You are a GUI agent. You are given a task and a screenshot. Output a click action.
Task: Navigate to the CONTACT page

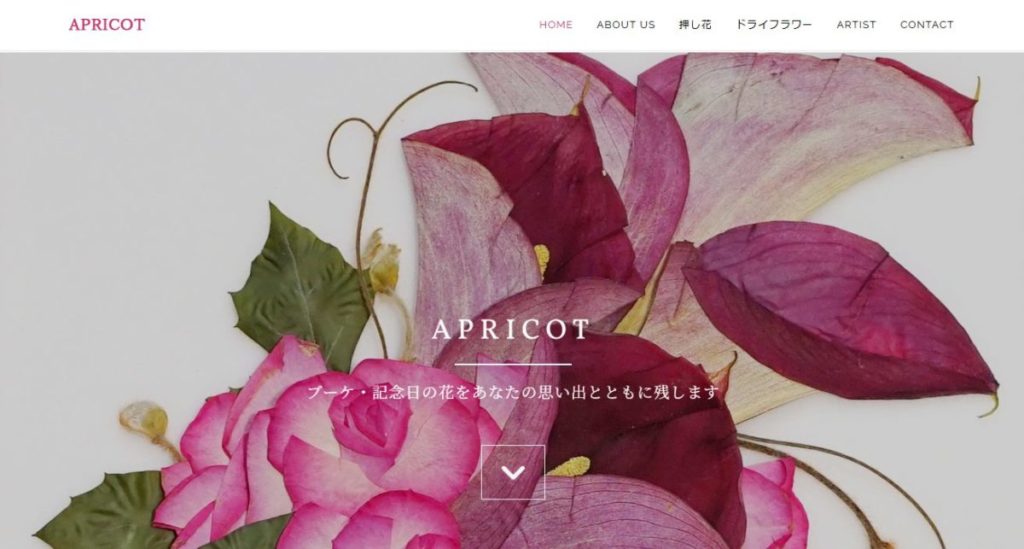coord(927,25)
